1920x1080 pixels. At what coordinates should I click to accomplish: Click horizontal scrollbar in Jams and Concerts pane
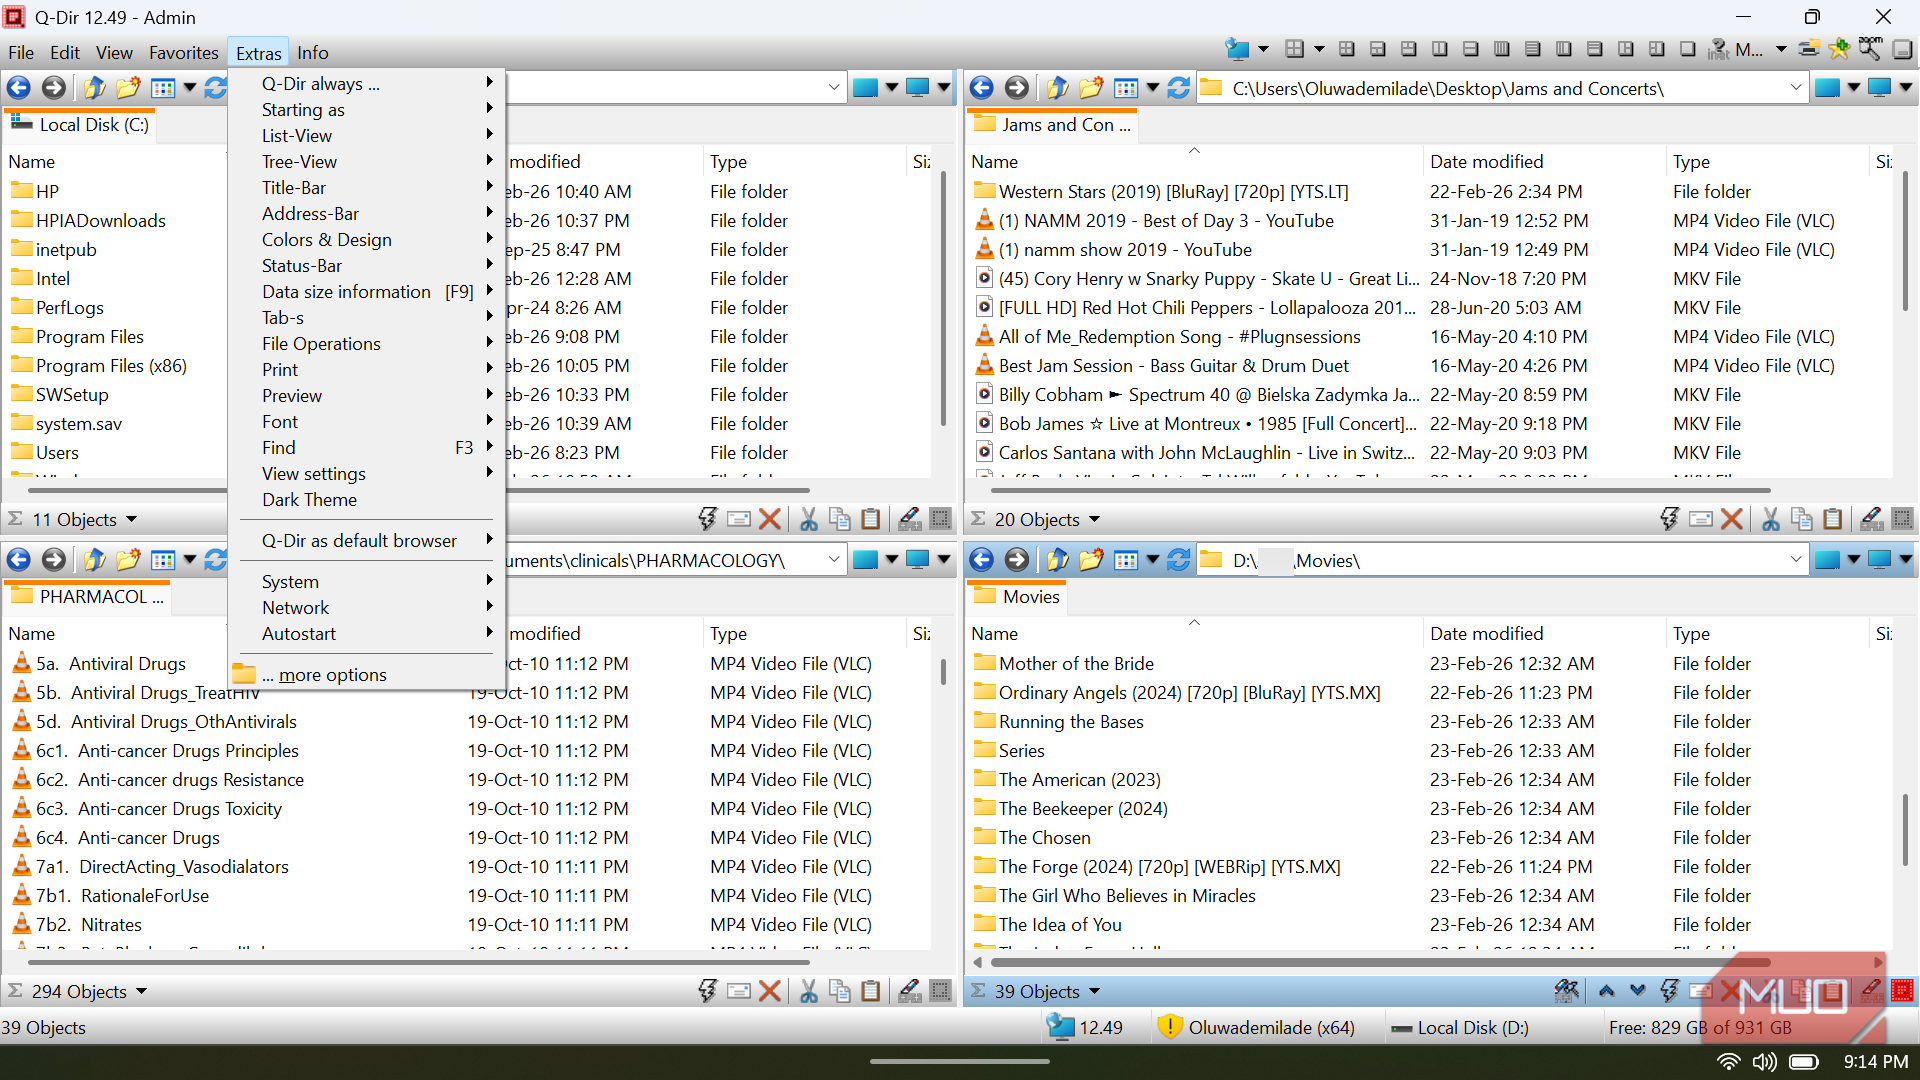[x=1380, y=490]
